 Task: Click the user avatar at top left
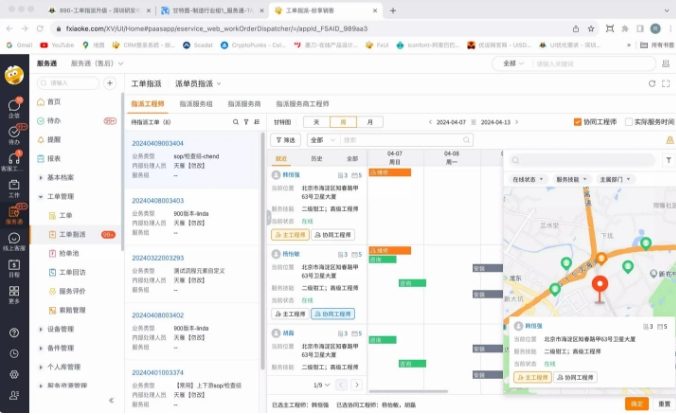[x=14, y=75]
